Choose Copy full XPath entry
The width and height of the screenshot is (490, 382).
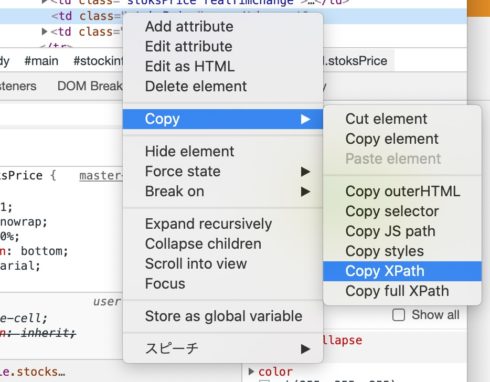tap(402, 291)
